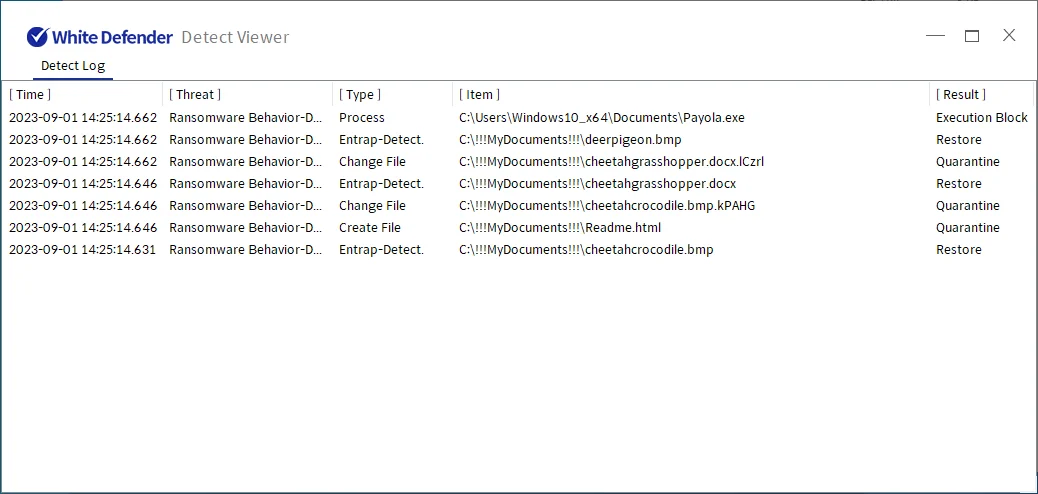Viewport: 1038px width, 494px height.
Task: Click the Result column header
Action: click(x=961, y=94)
